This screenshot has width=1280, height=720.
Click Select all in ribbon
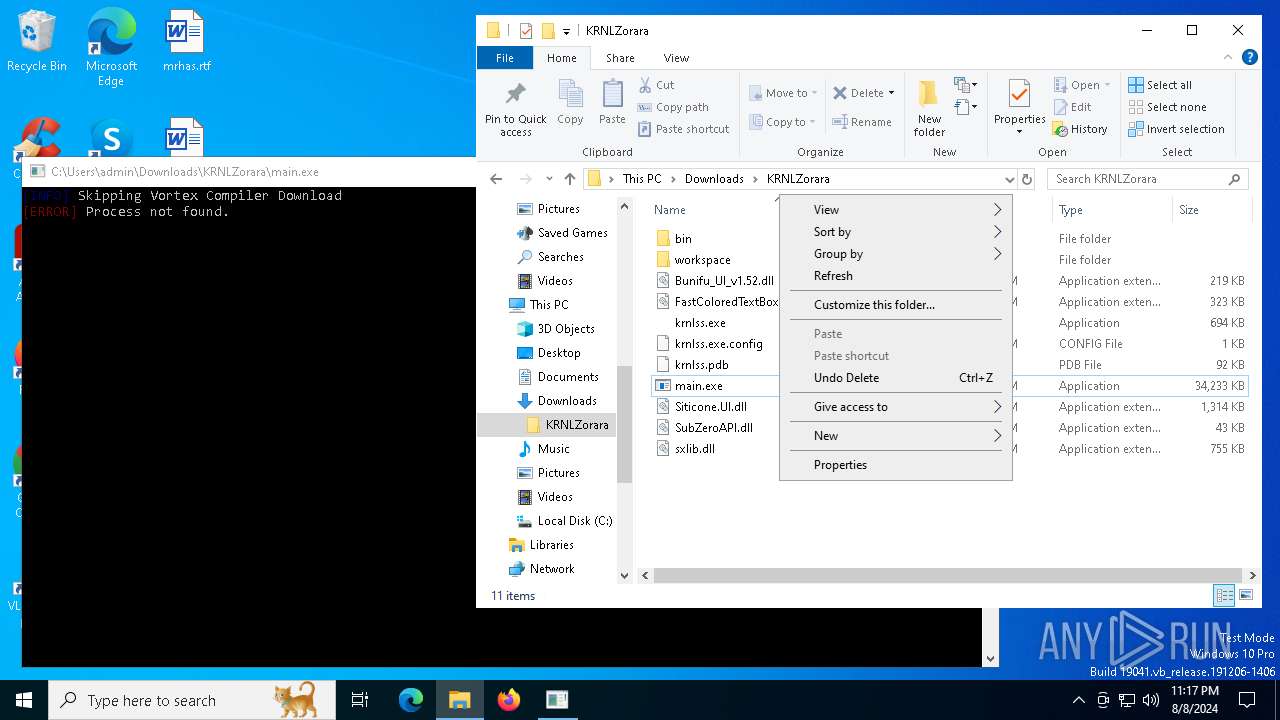pos(1160,85)
